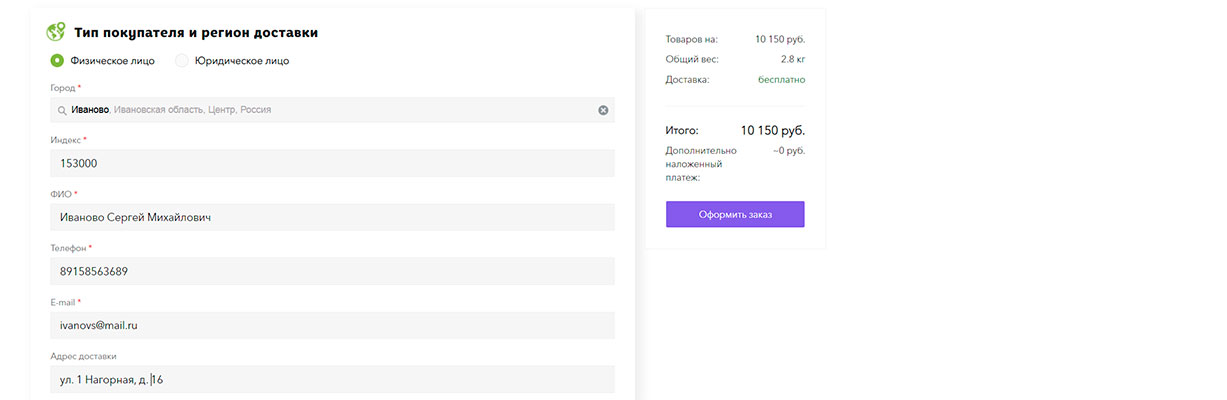Screen dimensions: 1227x400
Task: Click the 'Индекс' field with 153000
Action: pyautogui.click(x=332, y=163)
